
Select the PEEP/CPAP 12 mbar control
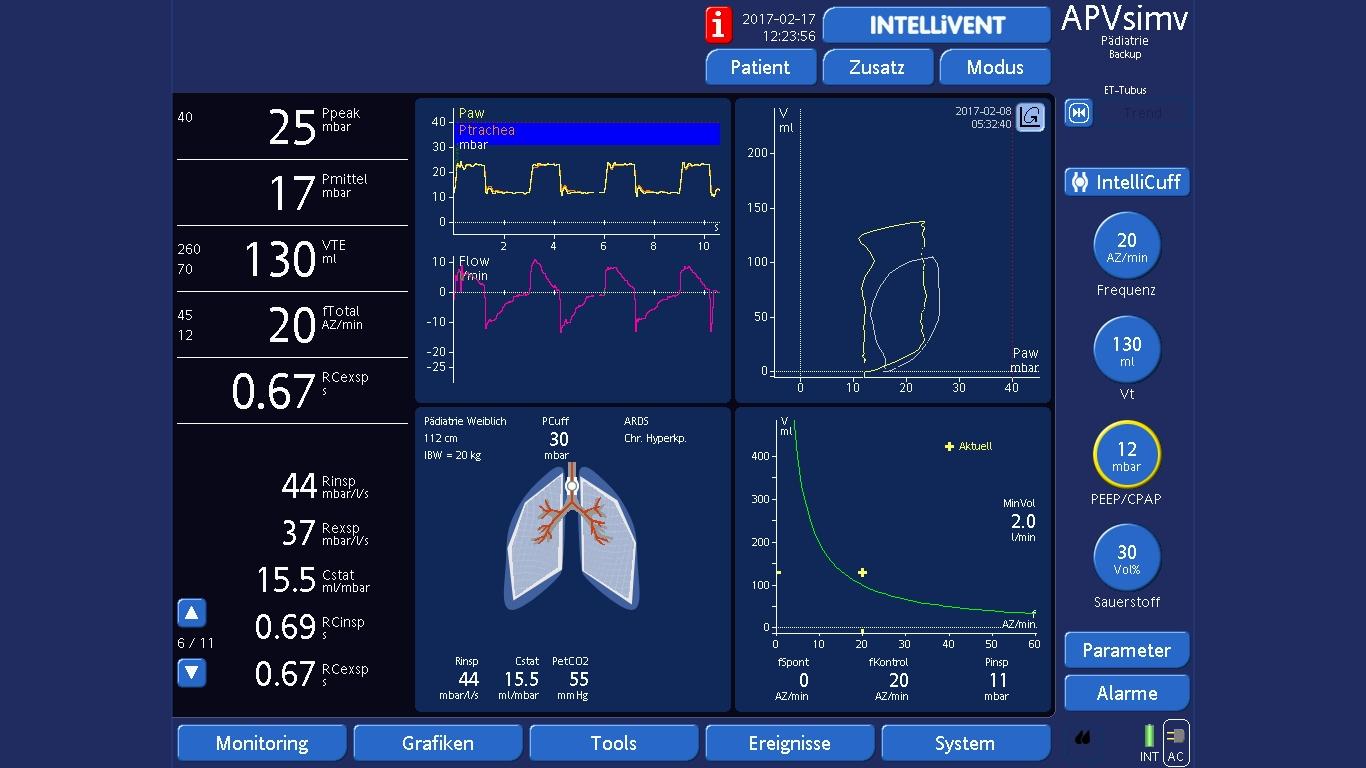(x=1127, y=454)
